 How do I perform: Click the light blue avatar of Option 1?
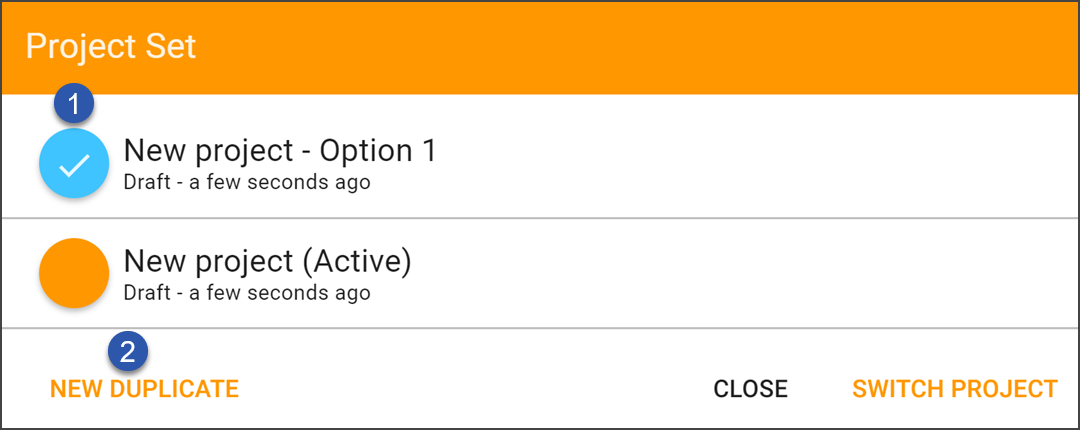tap(74, 163)
